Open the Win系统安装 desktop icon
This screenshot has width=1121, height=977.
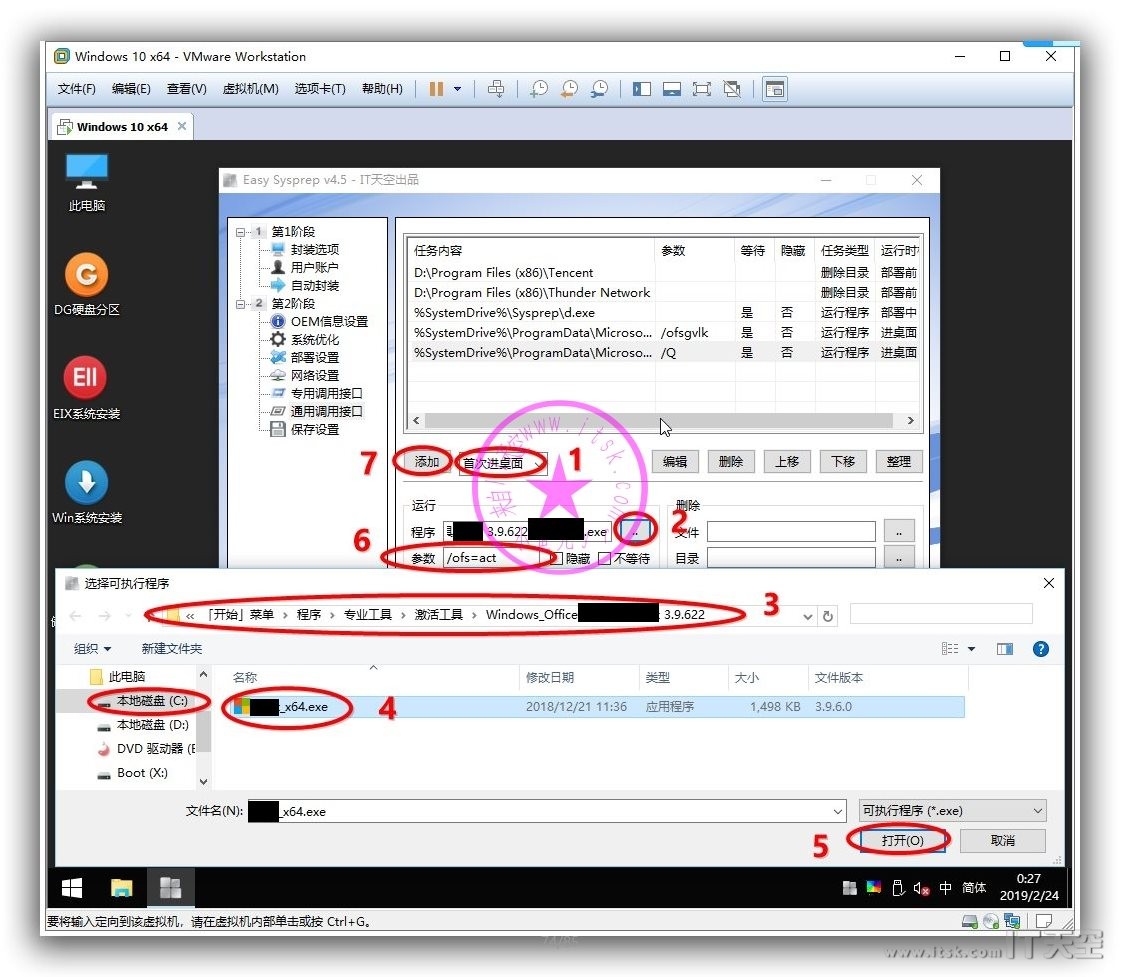click(x=87, y=492)
